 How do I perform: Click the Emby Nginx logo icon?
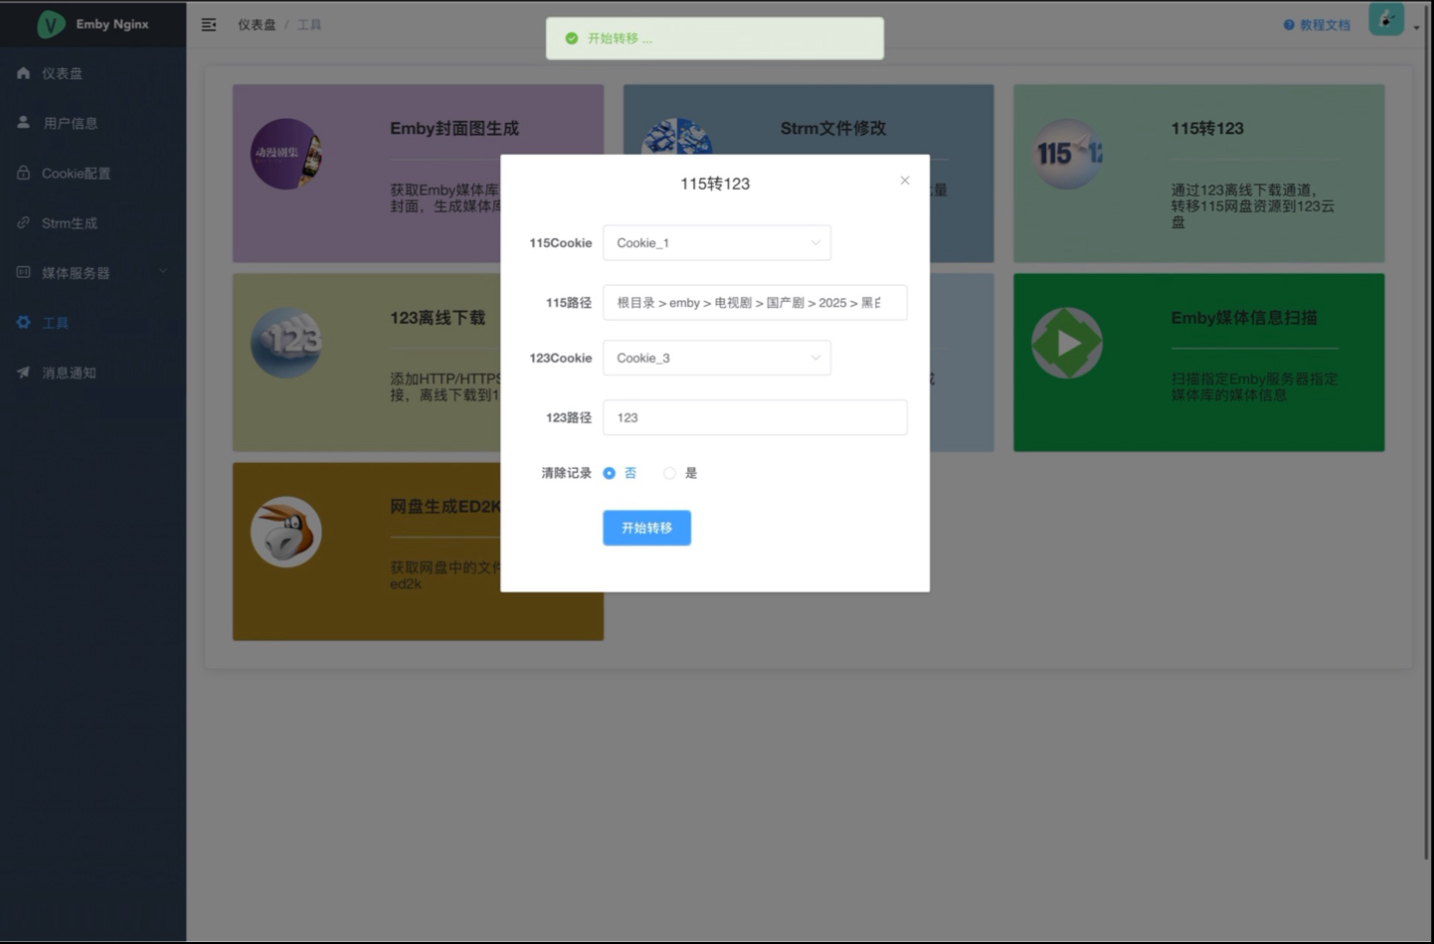point(51,24)
